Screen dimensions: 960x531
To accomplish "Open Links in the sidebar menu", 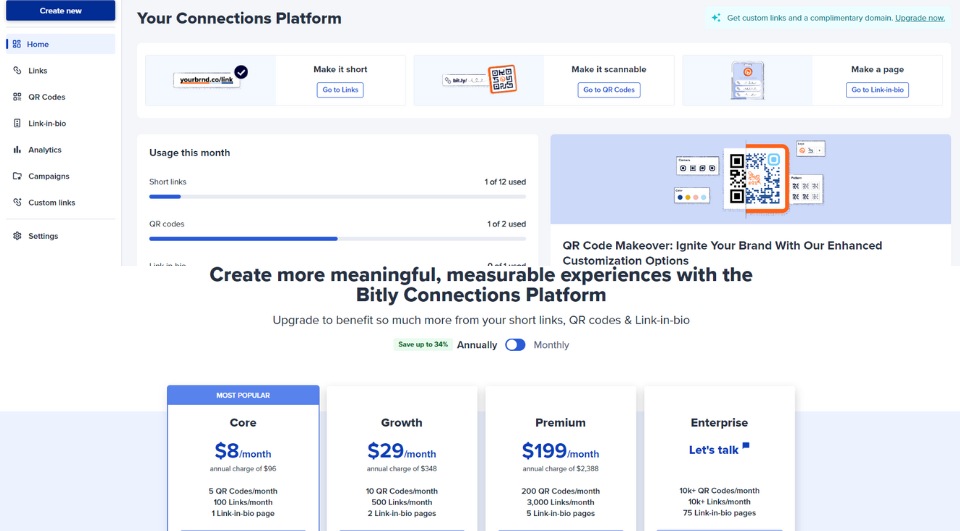I will [x=61, y=70].
